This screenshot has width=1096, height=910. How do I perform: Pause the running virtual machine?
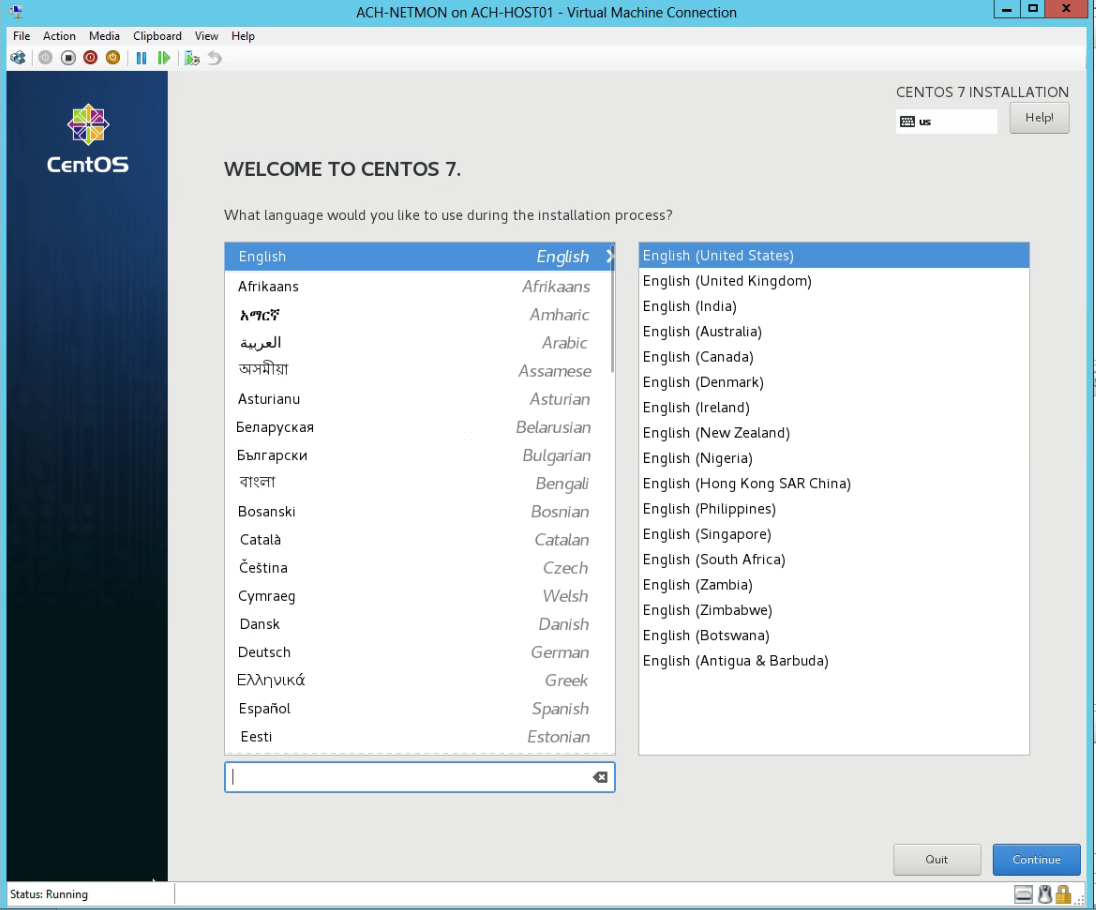pos(140,57)
